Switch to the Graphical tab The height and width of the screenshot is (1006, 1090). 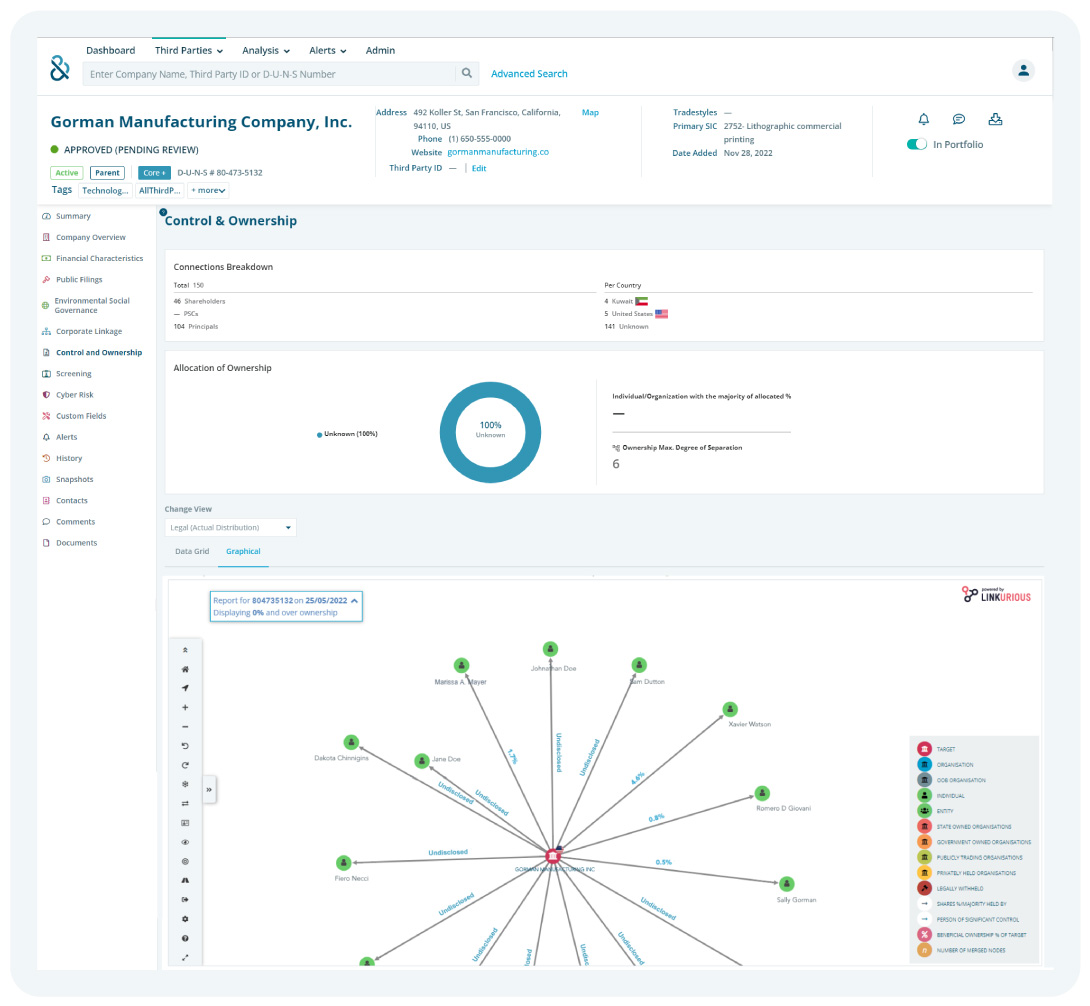pos(243,551)
